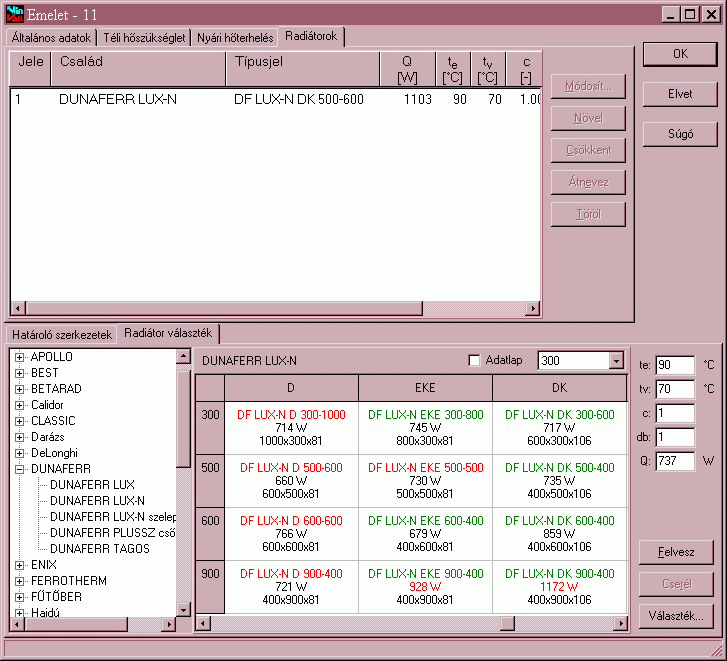
Task: Click the Felvesz button
Action: [x=676, y=552]
